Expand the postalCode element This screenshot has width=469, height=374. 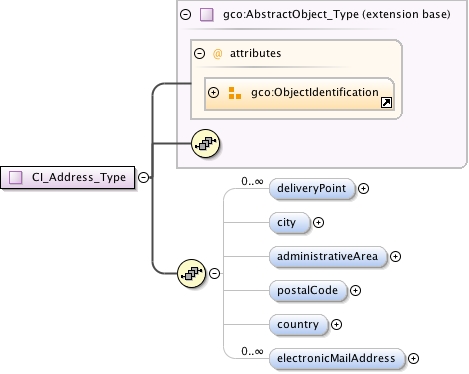tap(355, 291)
